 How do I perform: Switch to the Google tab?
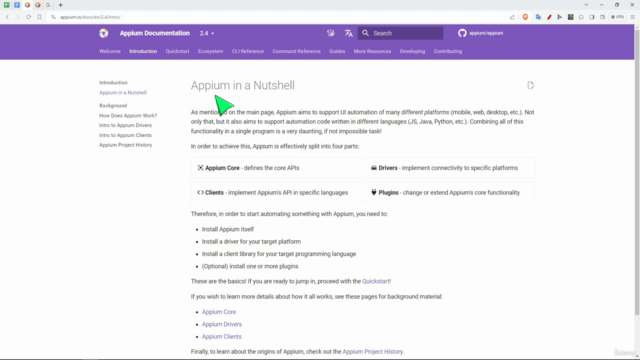point(48,5)
